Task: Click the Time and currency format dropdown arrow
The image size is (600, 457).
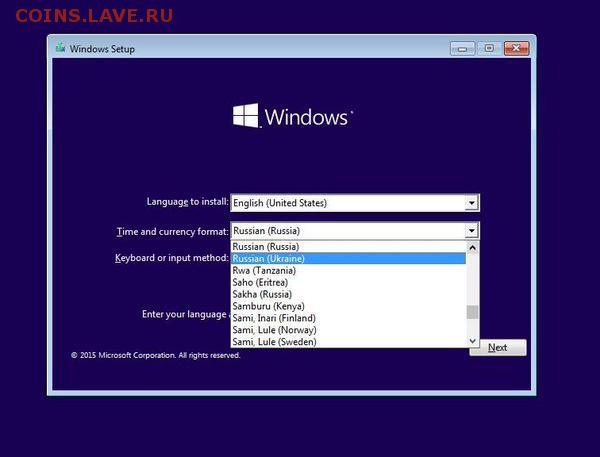Action: pyautogui.click(x=471, y=231)
